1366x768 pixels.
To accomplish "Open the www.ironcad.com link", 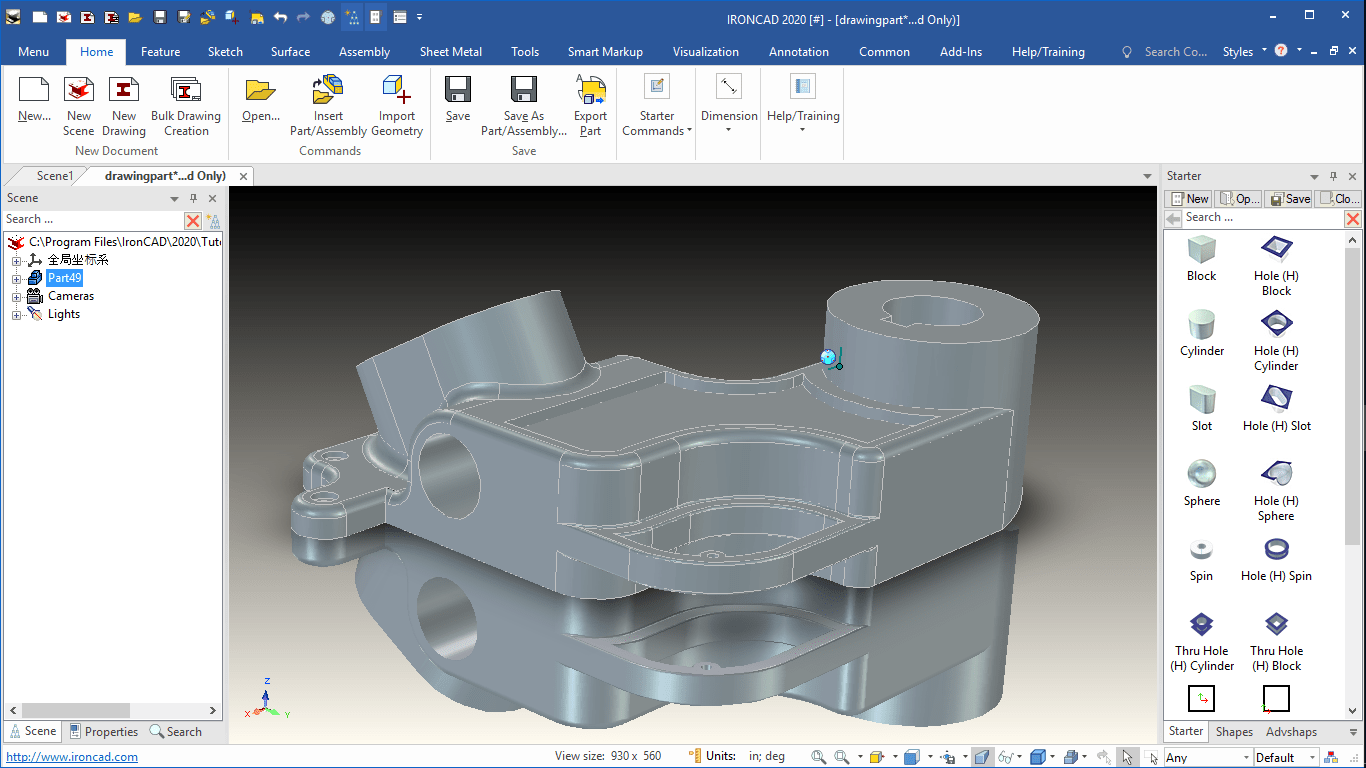I will click(72, 757).
